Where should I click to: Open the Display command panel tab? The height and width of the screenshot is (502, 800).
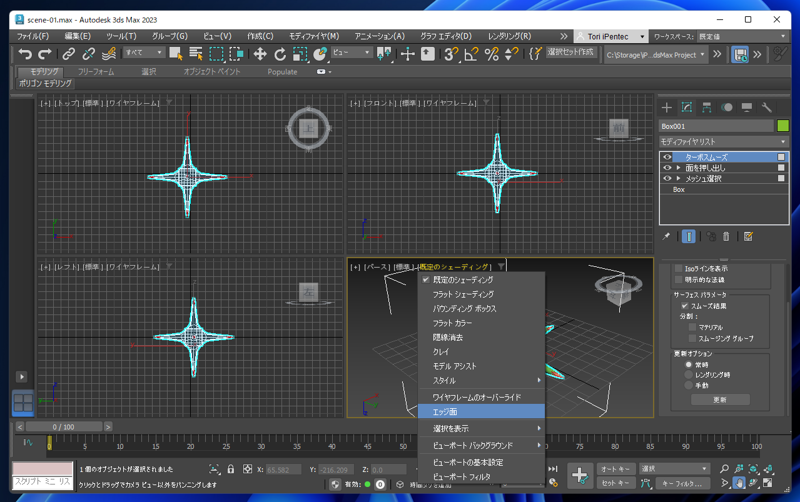click(x=747, y=107)
